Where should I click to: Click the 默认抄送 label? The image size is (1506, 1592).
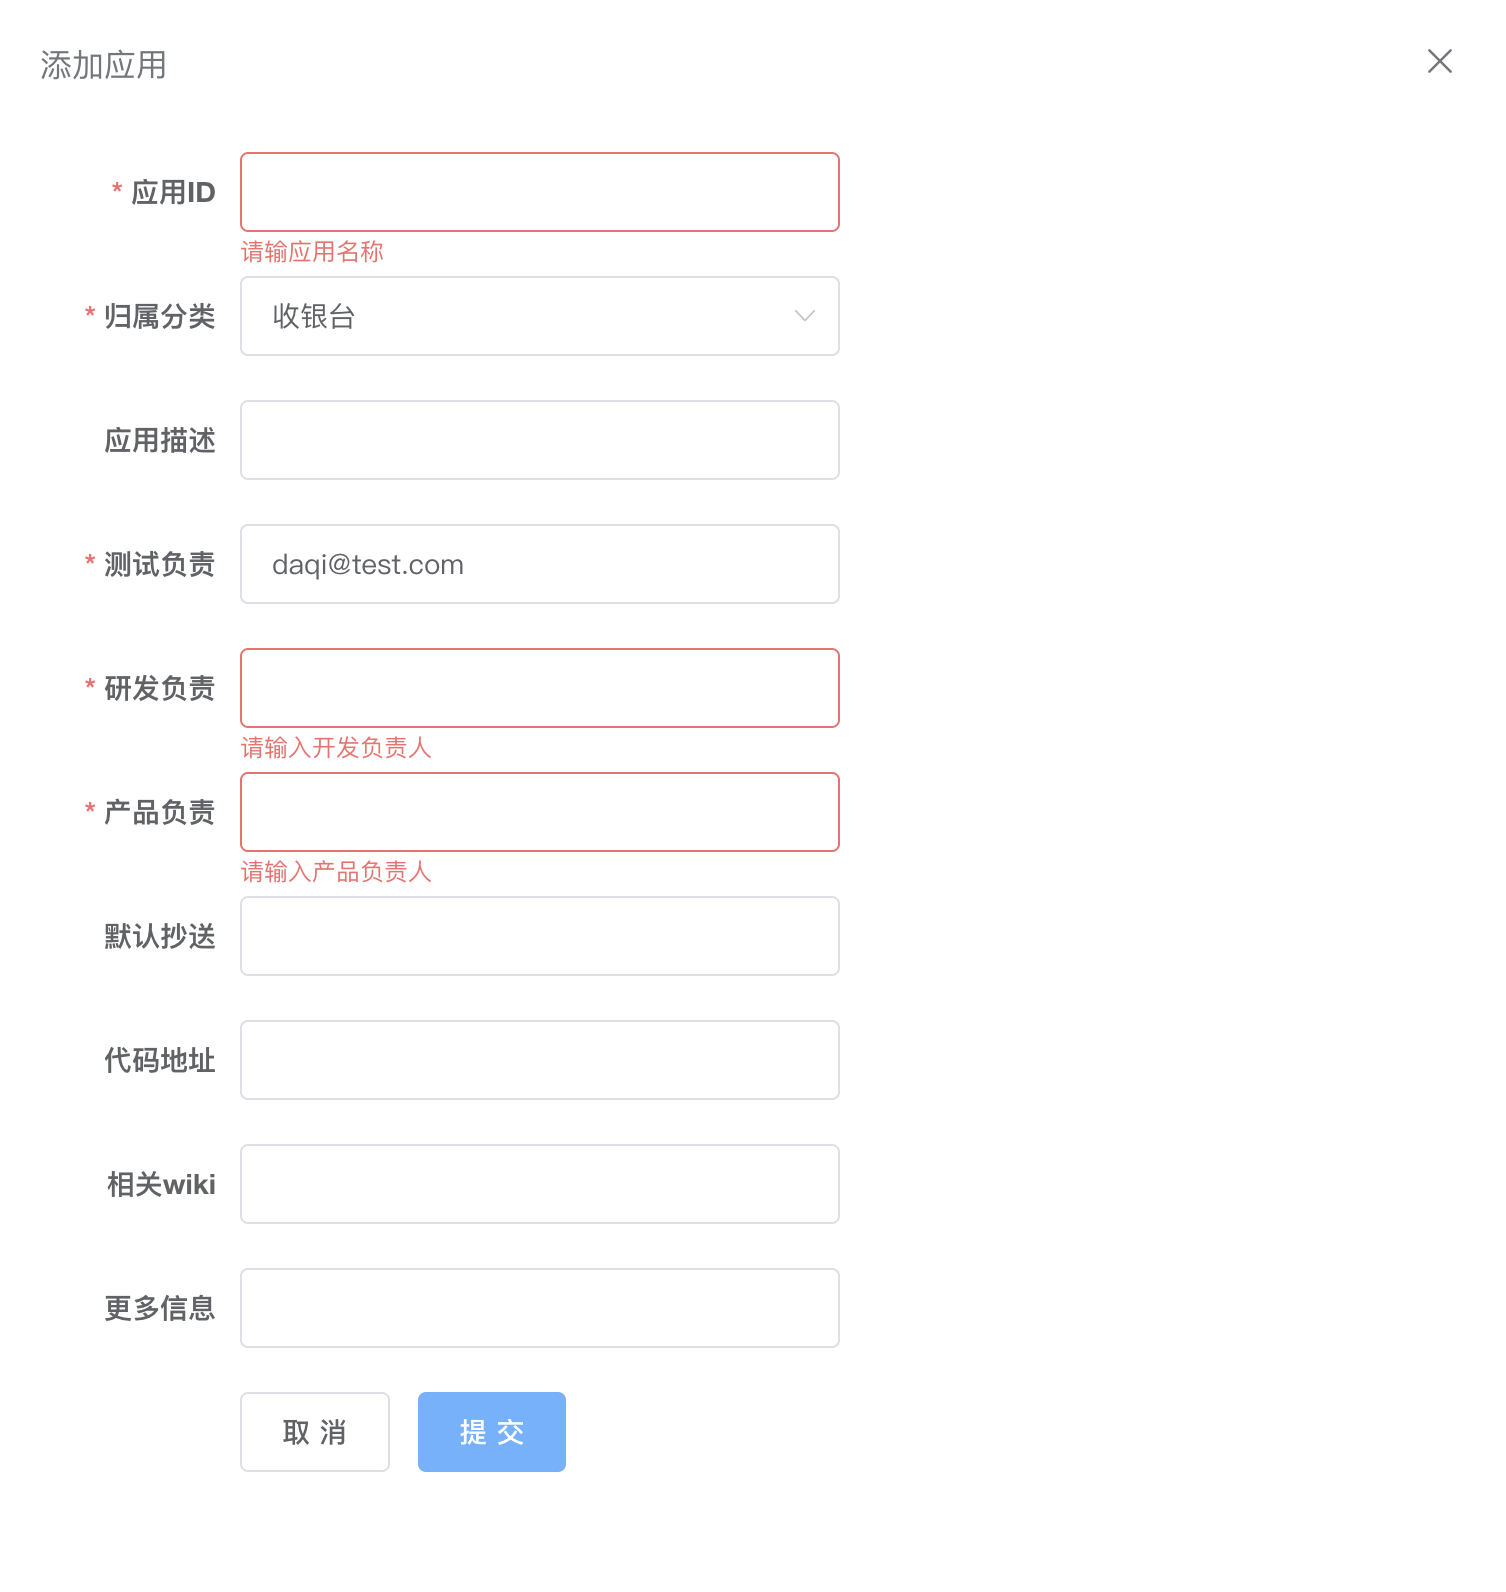[160, 936]
